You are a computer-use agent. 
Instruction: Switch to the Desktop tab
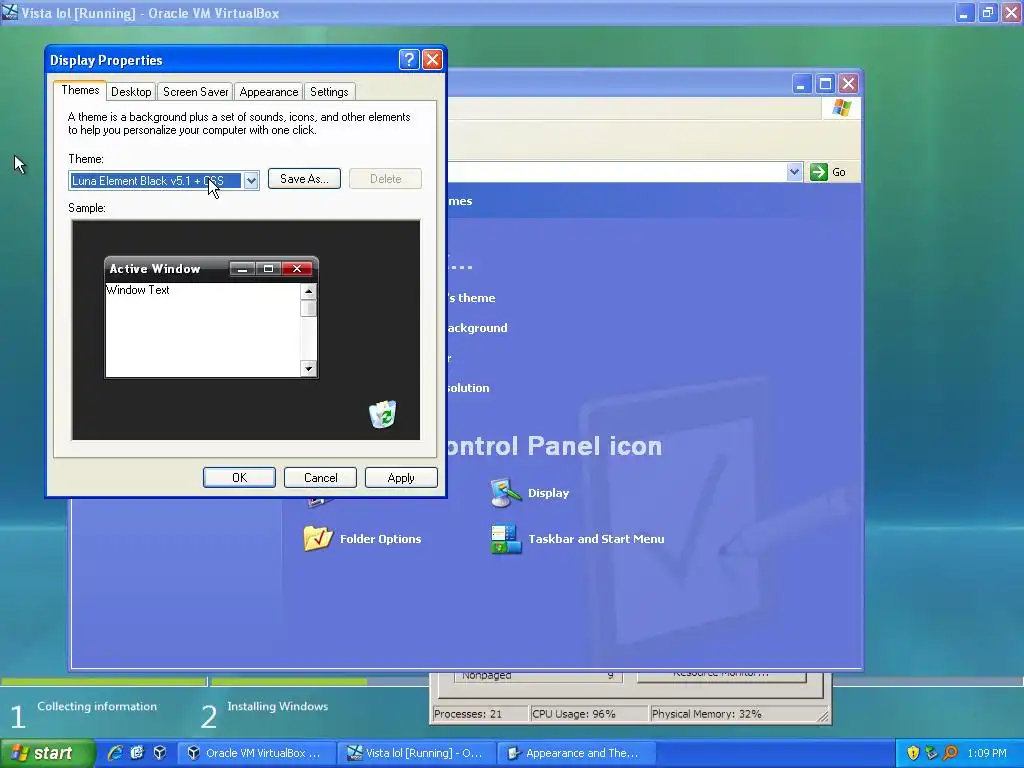(x=131, y=92)
